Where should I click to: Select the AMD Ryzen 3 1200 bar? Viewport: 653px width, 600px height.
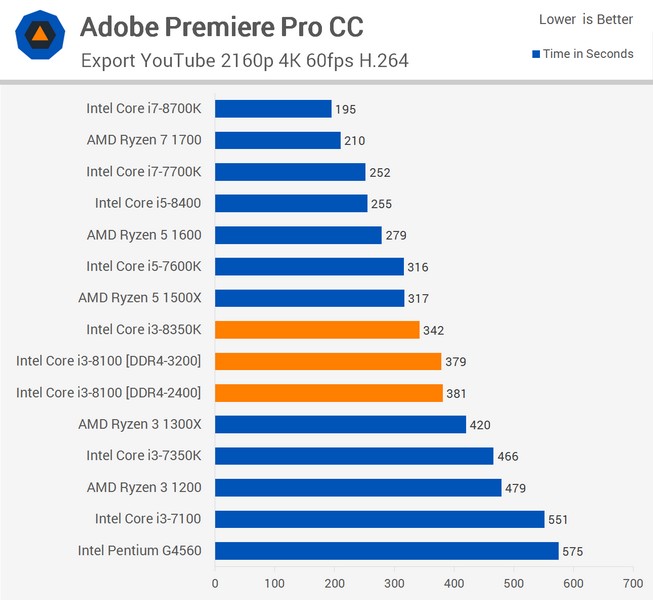358,487
